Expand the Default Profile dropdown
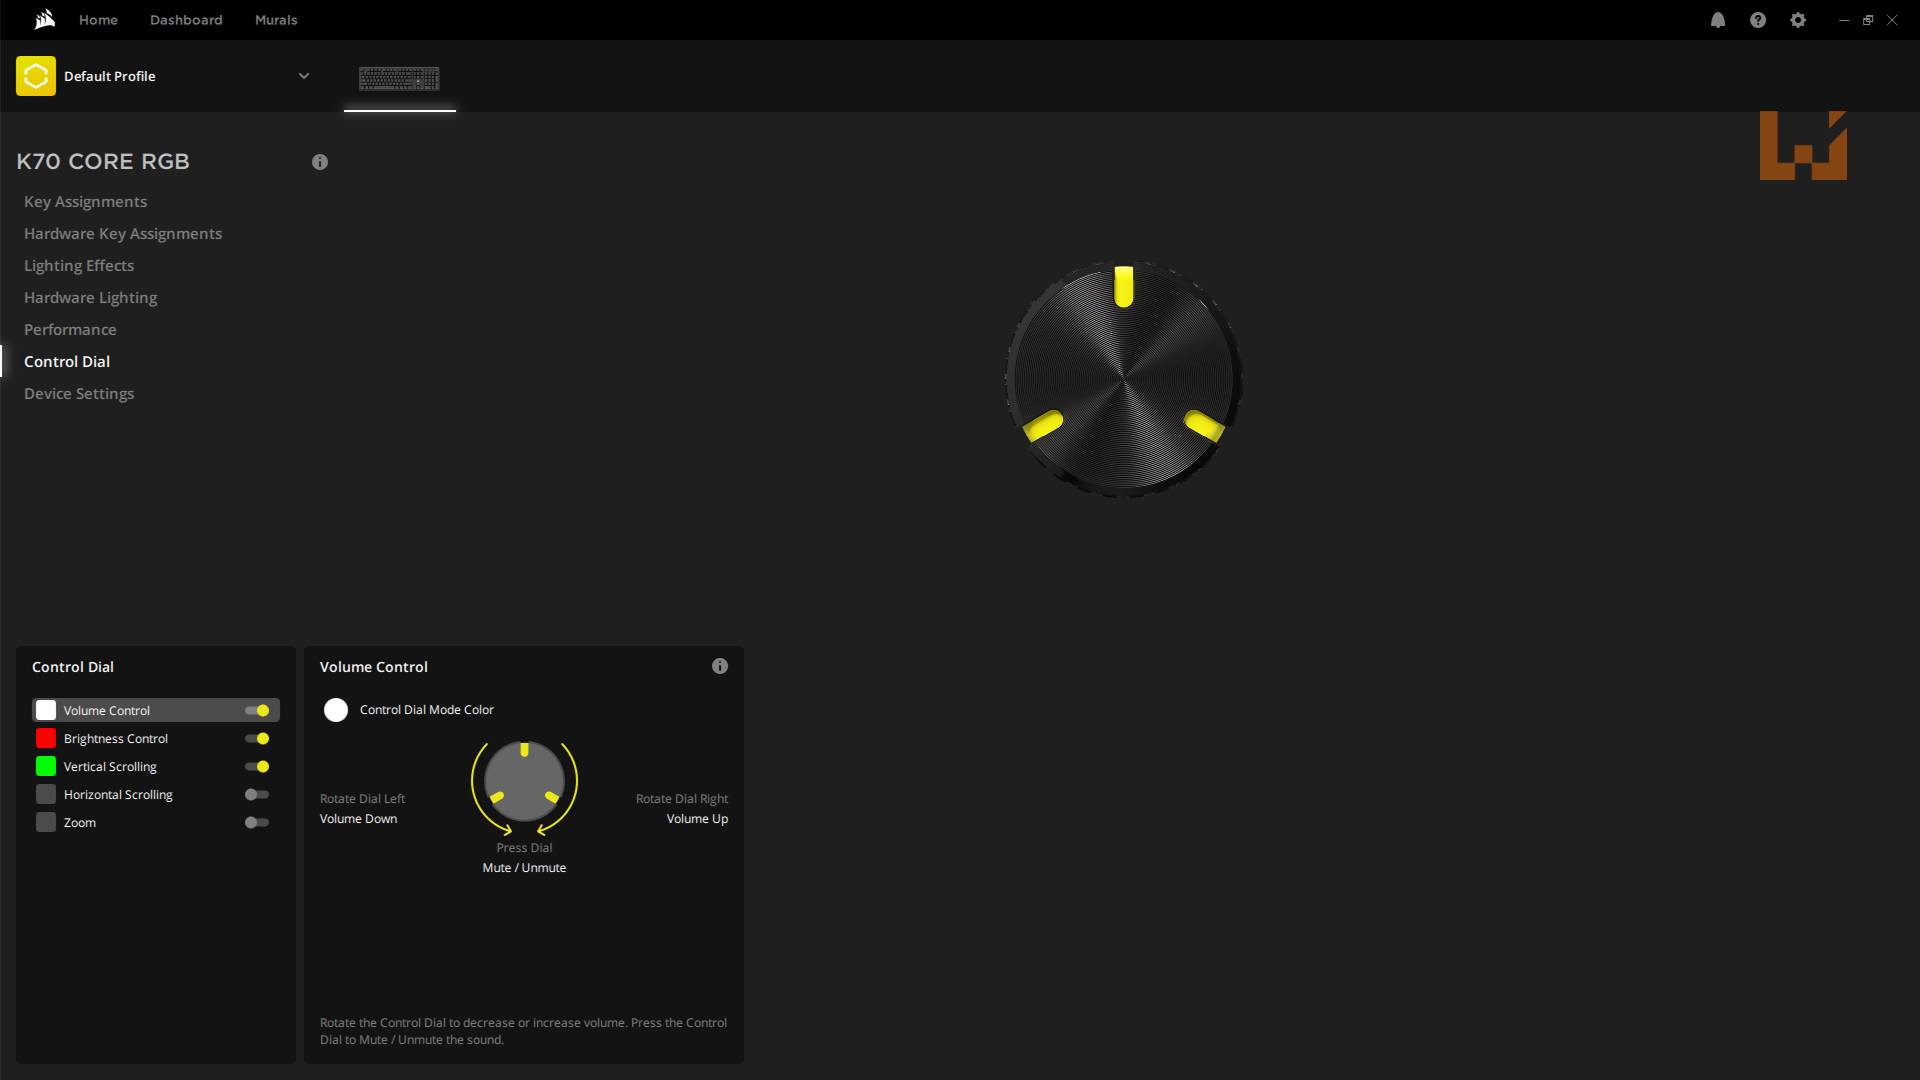Viewport: 1920px width, 1080px height. (304, 76)
